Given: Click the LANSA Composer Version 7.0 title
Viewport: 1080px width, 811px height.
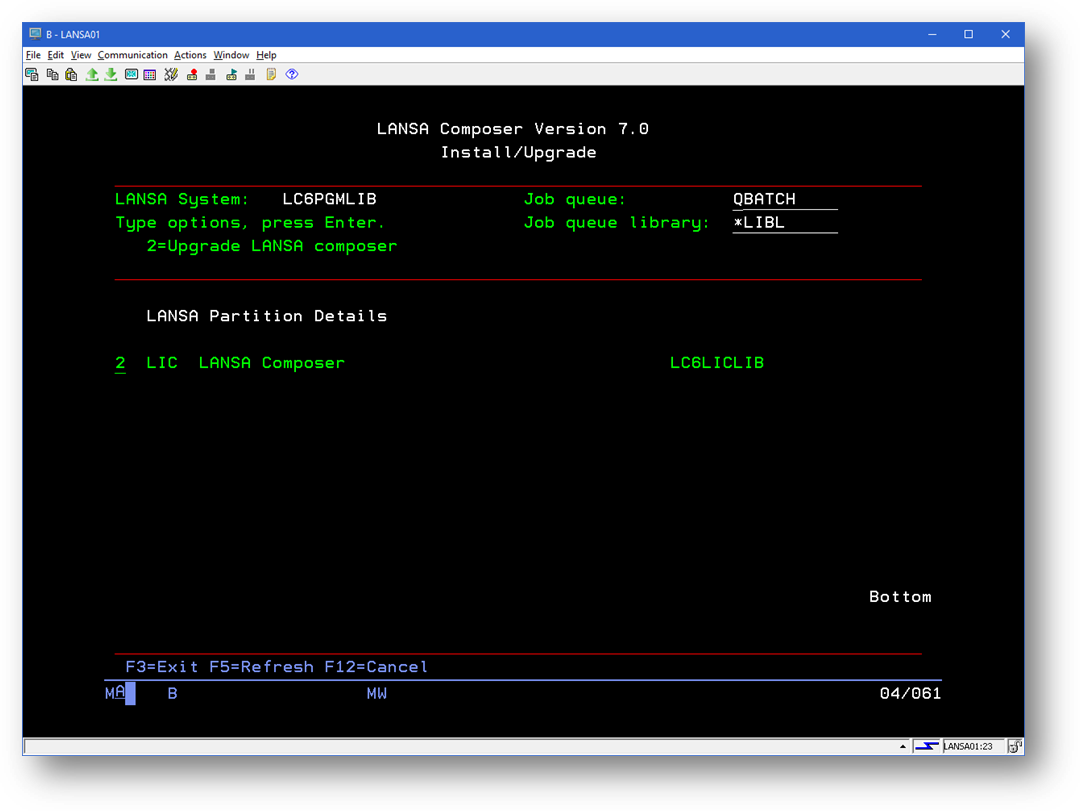Looking at the screenshot, I should tap(512, 129).
